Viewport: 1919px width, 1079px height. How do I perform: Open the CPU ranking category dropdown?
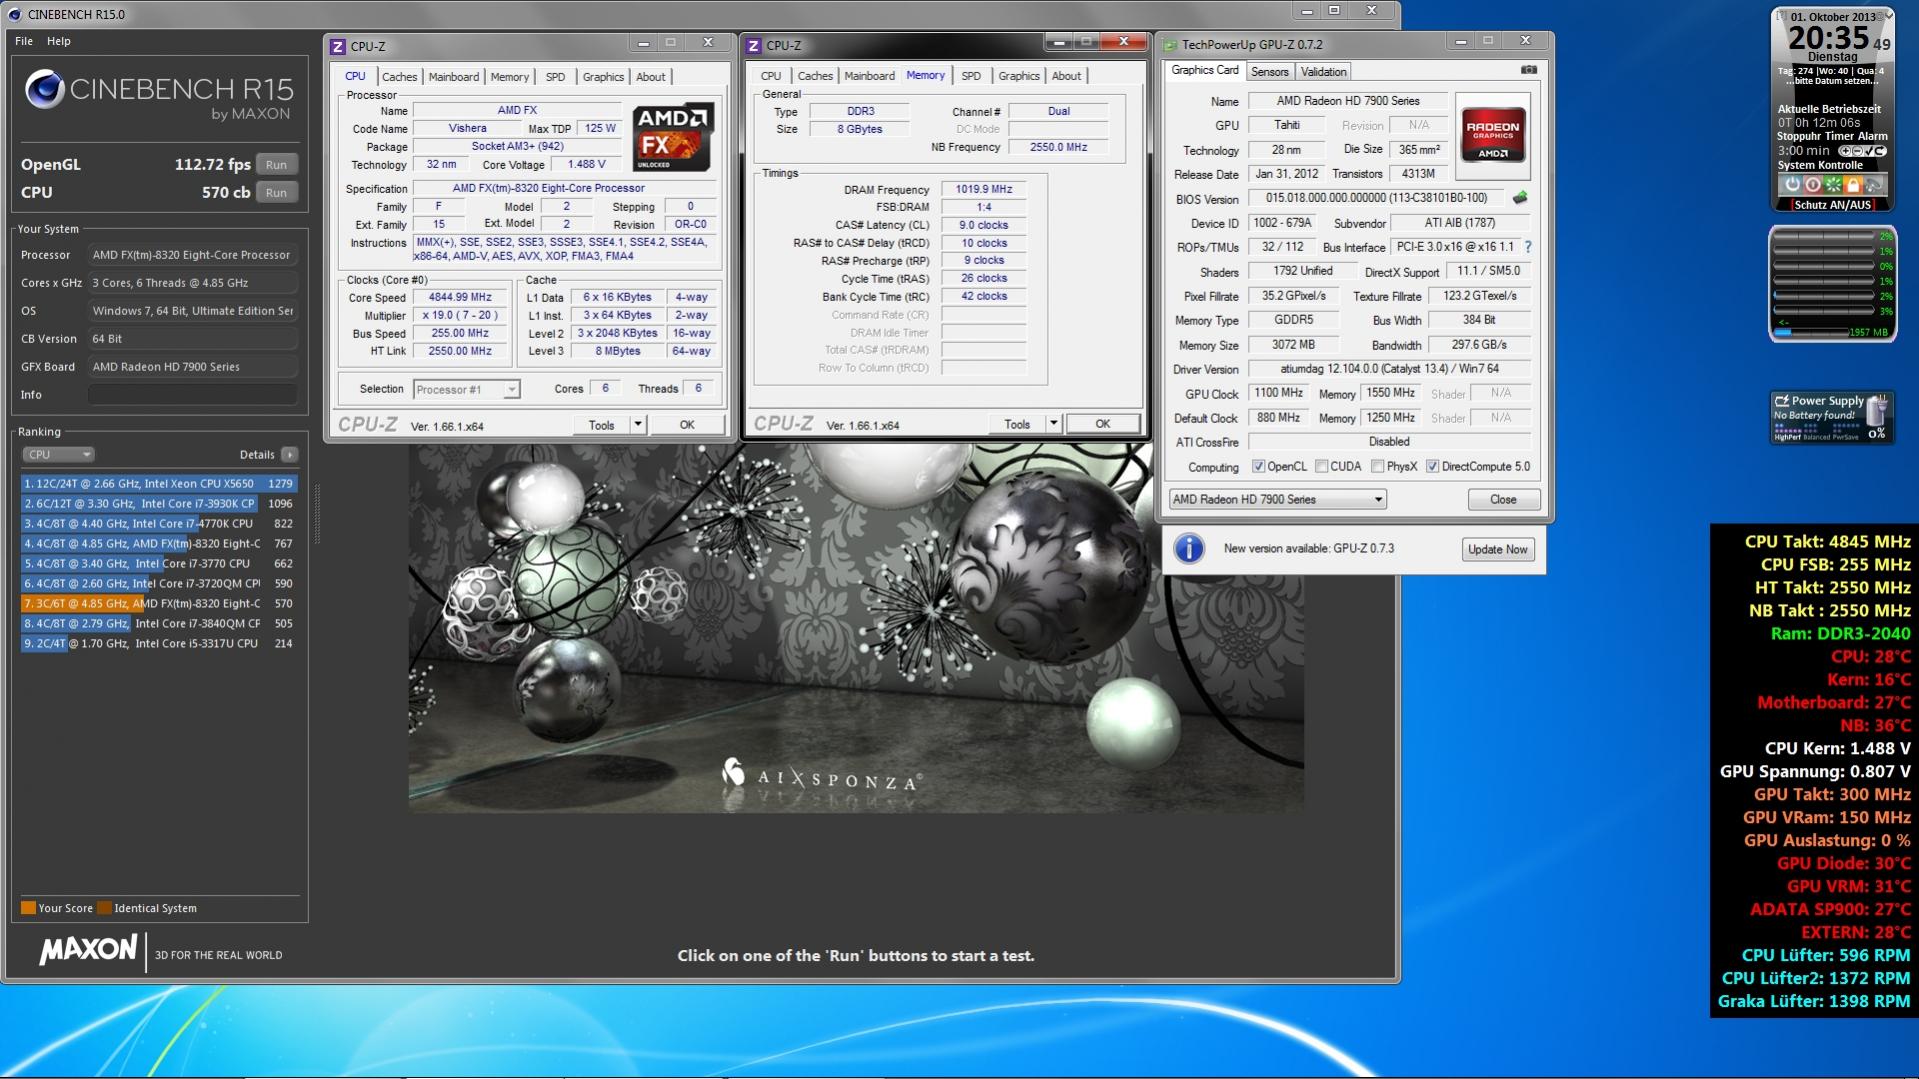[x=58, y=454]
